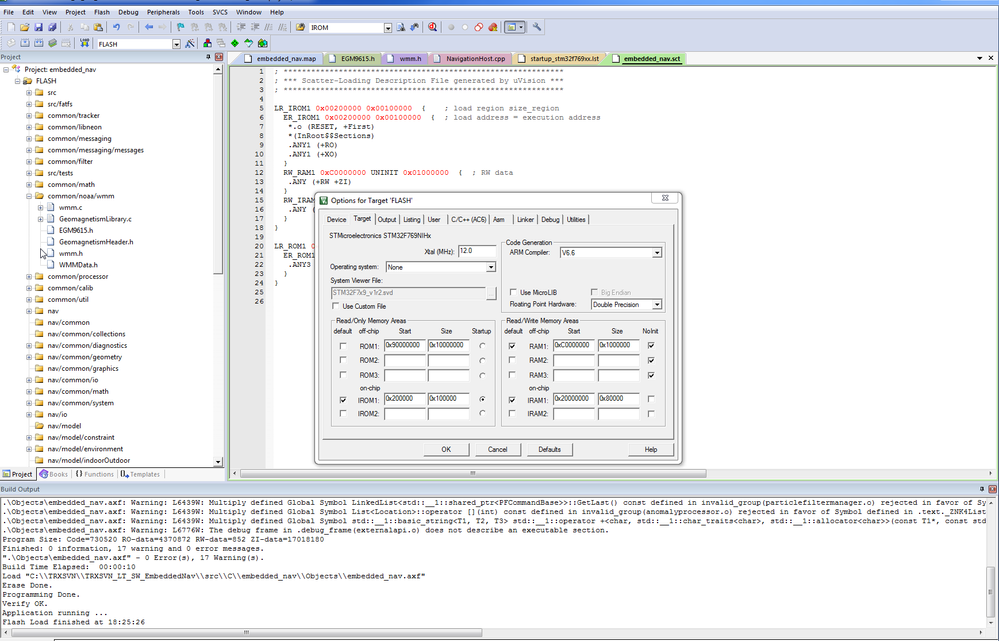Open the Peripherals menu
This screenshot has width=999, height=641.
point(163,12)
